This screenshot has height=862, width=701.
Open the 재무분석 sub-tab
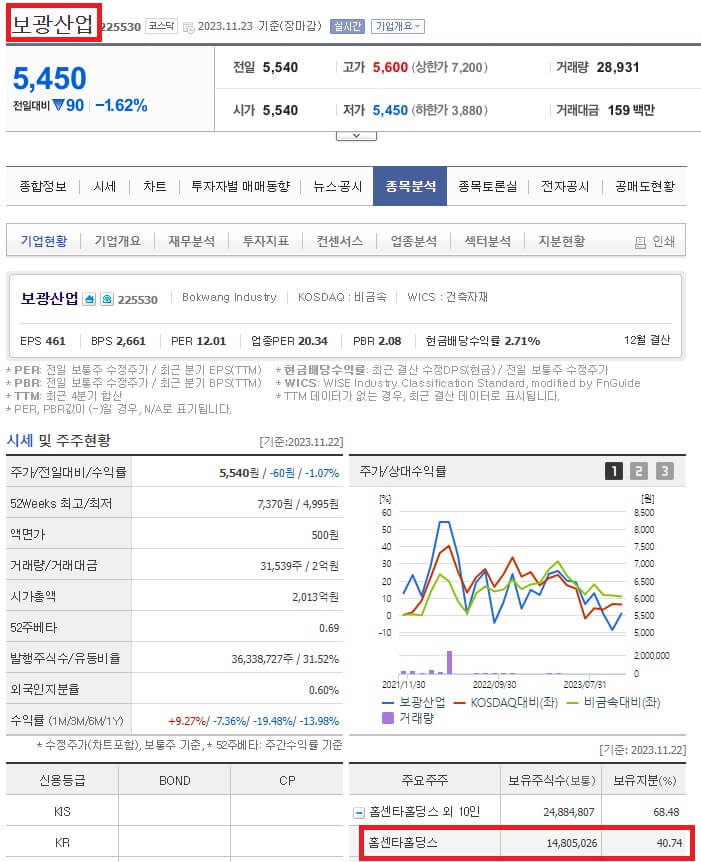click(191, 241)
